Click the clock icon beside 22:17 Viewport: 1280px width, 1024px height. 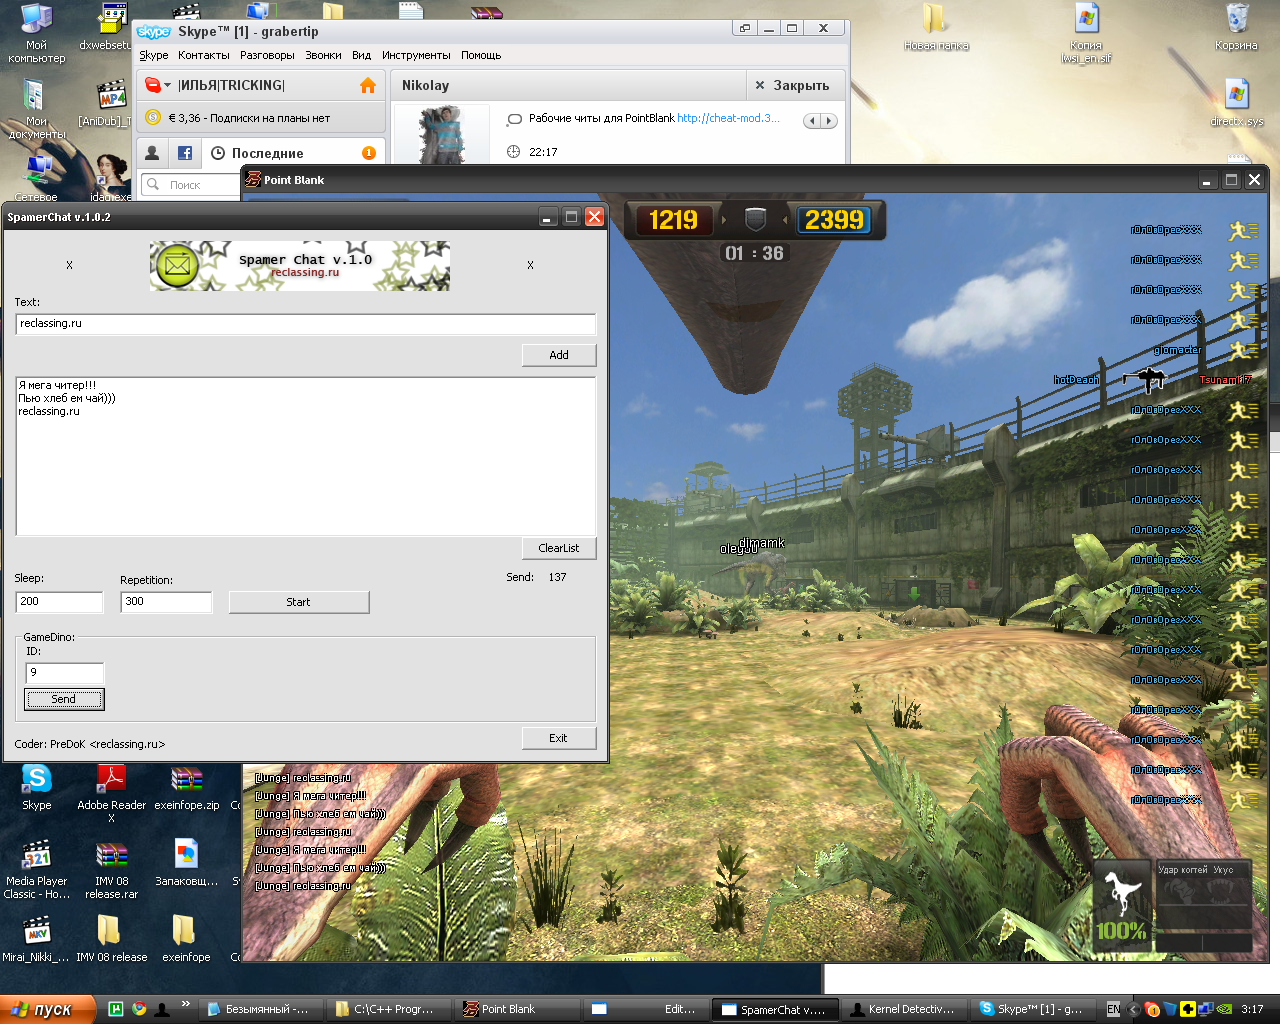point(514,152)
